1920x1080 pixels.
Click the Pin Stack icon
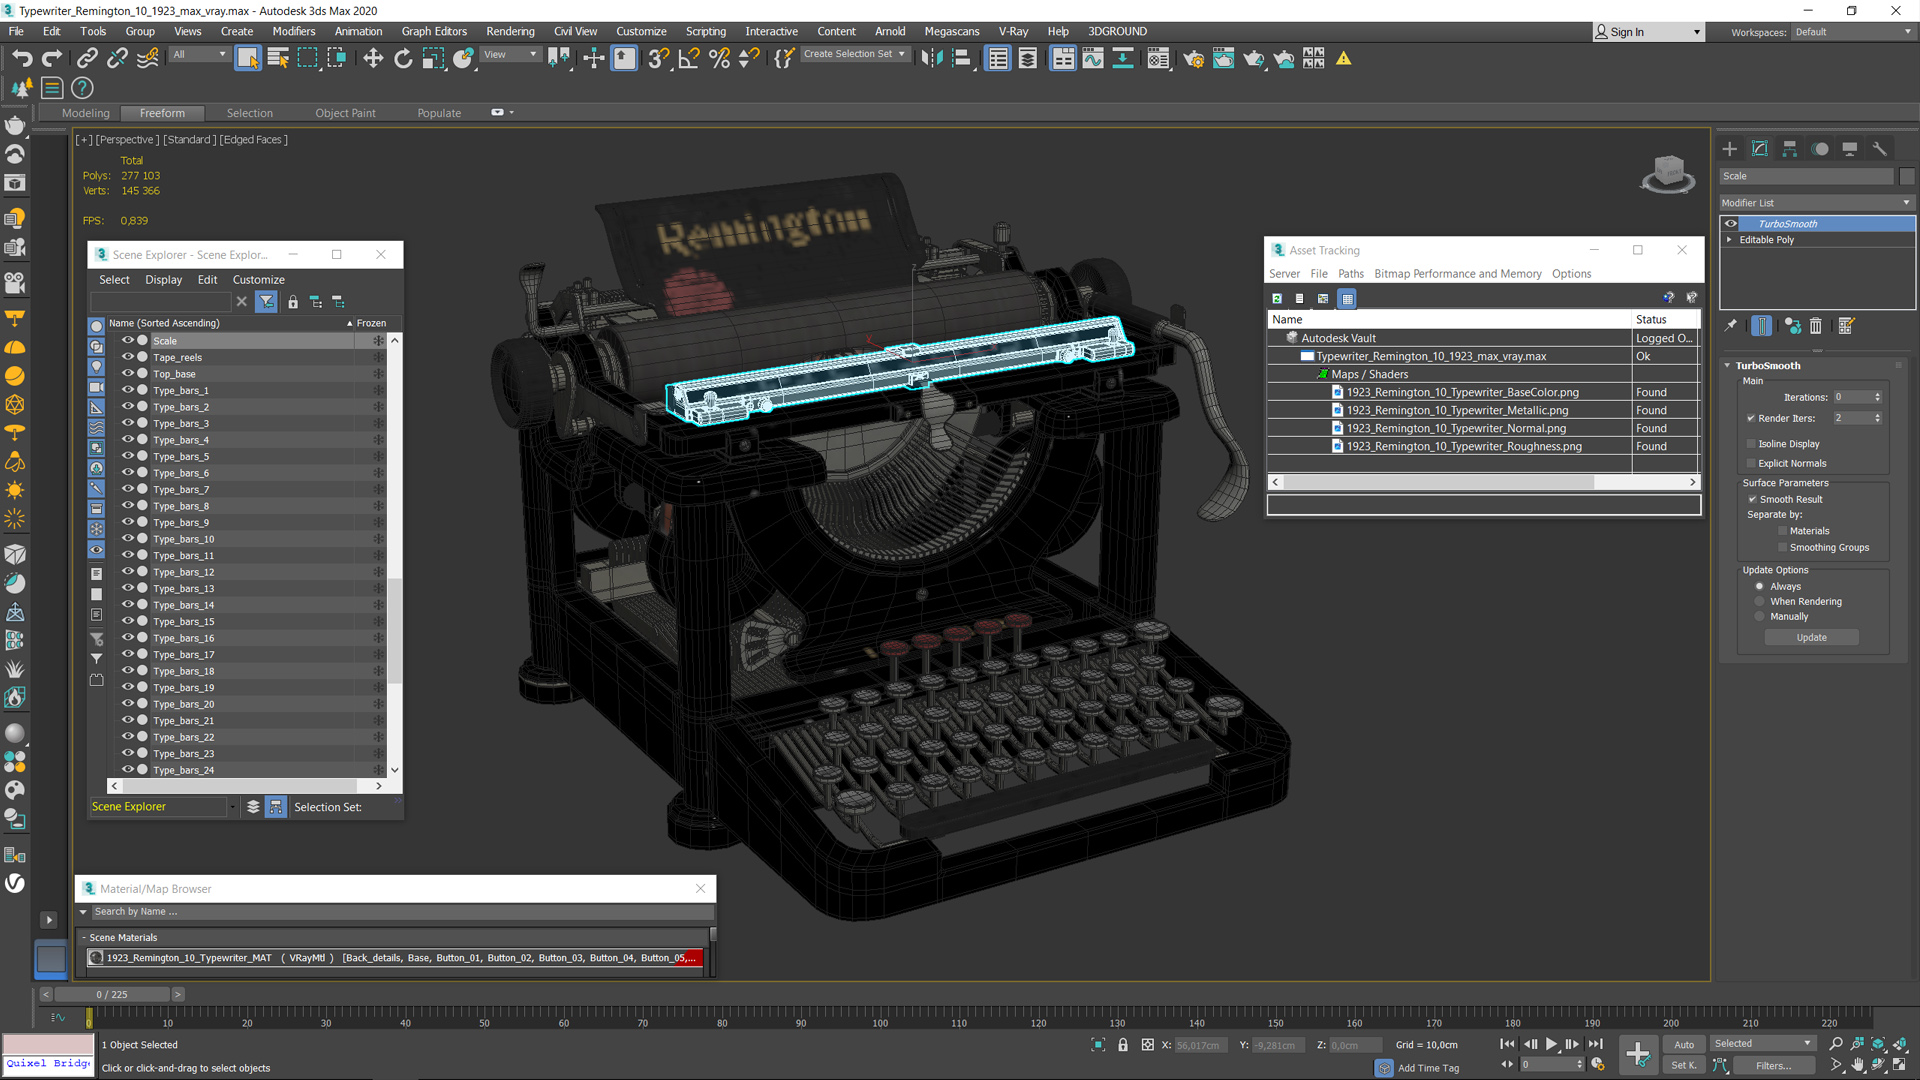coord(1731,326)
